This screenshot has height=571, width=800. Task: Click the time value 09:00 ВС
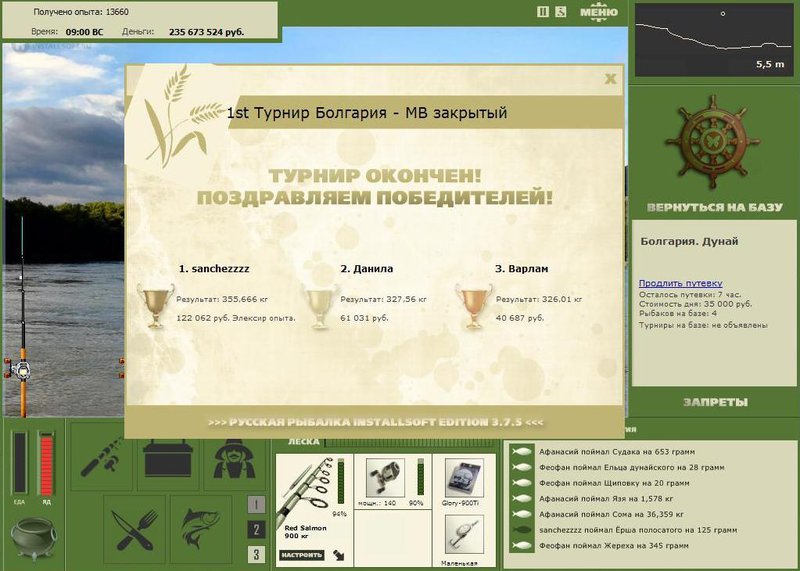tap(84, 32)
